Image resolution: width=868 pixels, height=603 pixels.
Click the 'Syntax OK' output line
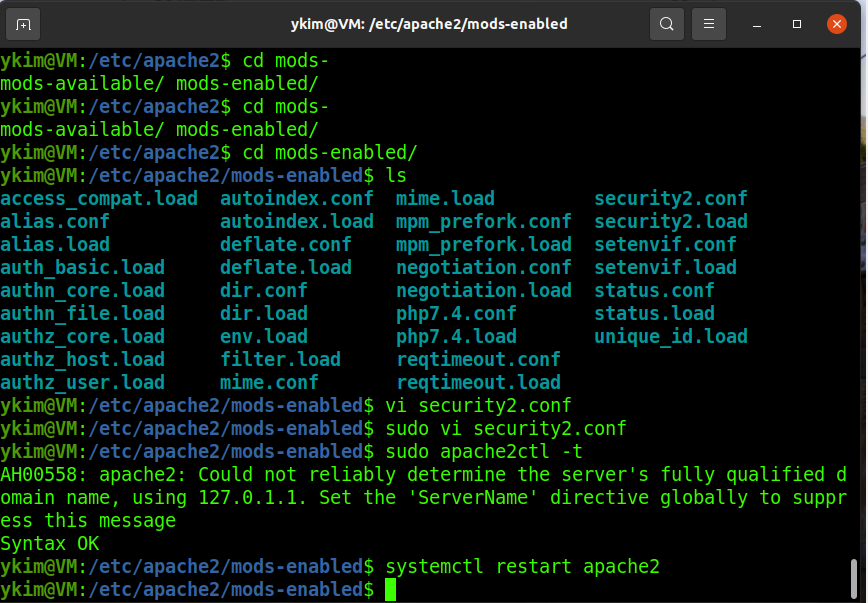click(x=49, y=544)
